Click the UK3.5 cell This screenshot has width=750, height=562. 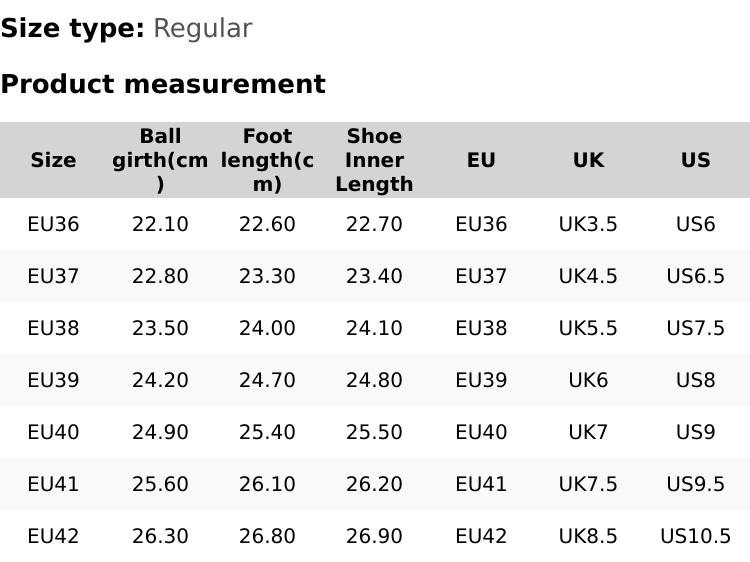[588, 224]
